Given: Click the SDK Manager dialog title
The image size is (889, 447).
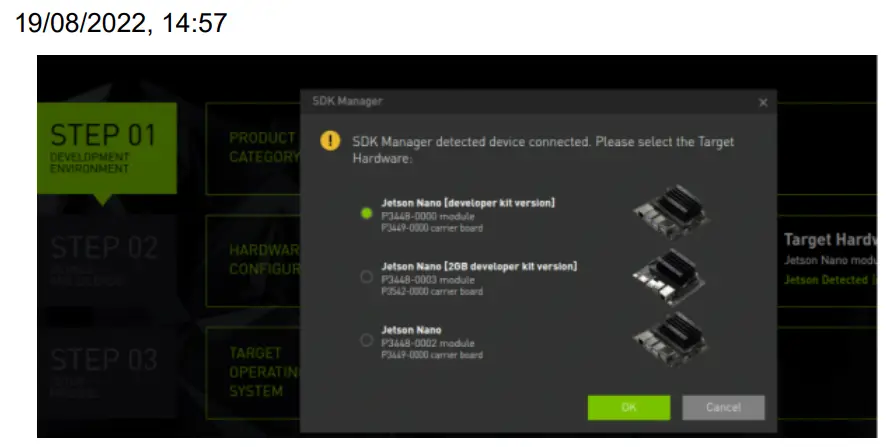Looking at the screenshot, I should (x=348, y=101).
